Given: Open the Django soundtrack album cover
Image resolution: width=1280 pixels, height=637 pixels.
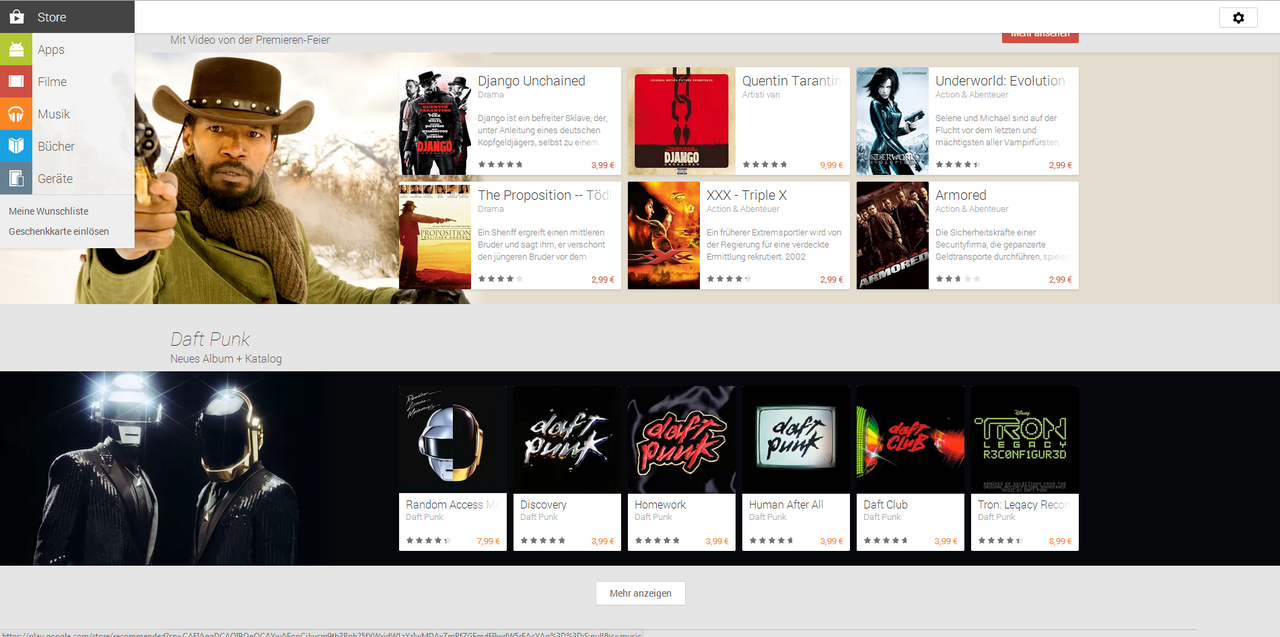Looking at the screenshot, I should [681, 121].
